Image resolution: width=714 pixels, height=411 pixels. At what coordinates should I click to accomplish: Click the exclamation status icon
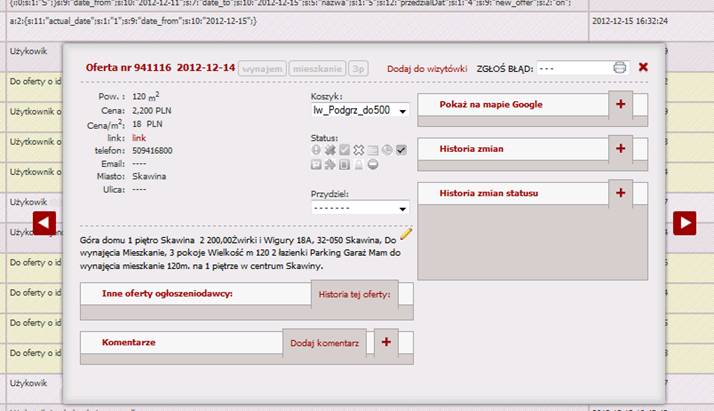point(316,150)
